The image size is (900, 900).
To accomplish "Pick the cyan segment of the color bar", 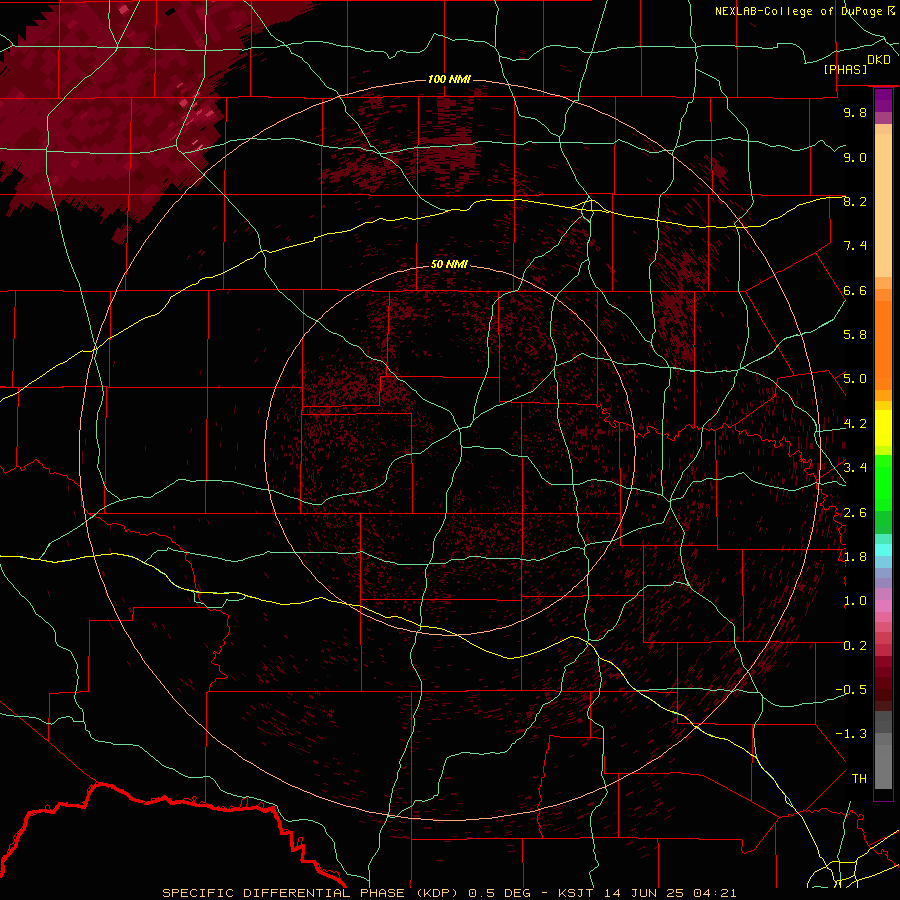I will click(x=883, y=550).
